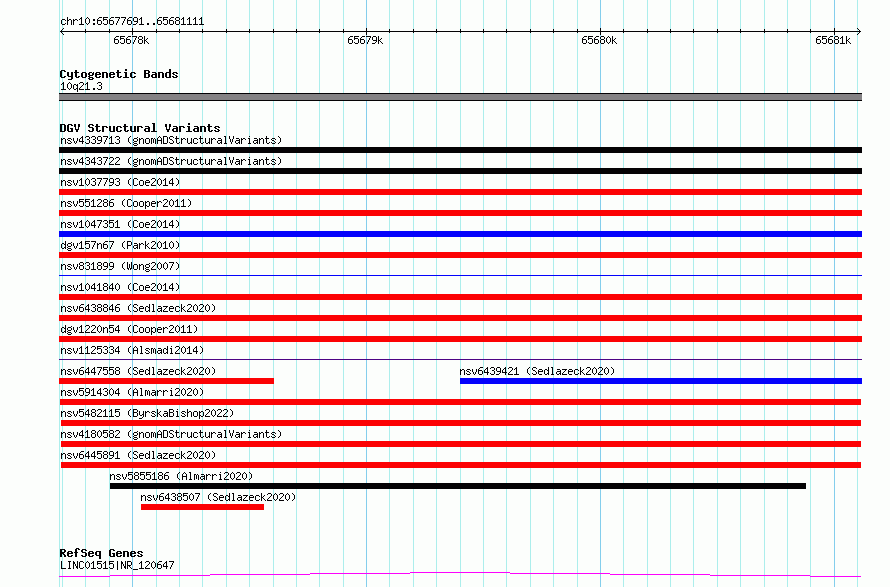Select the black bar under nsv5855186
890x587 pixels.
[x=457, y=487]
